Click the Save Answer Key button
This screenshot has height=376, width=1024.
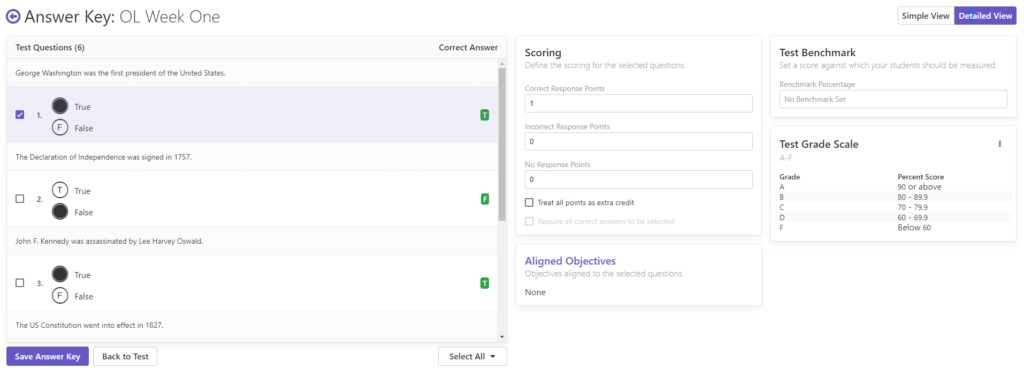(x=48, y=356)
